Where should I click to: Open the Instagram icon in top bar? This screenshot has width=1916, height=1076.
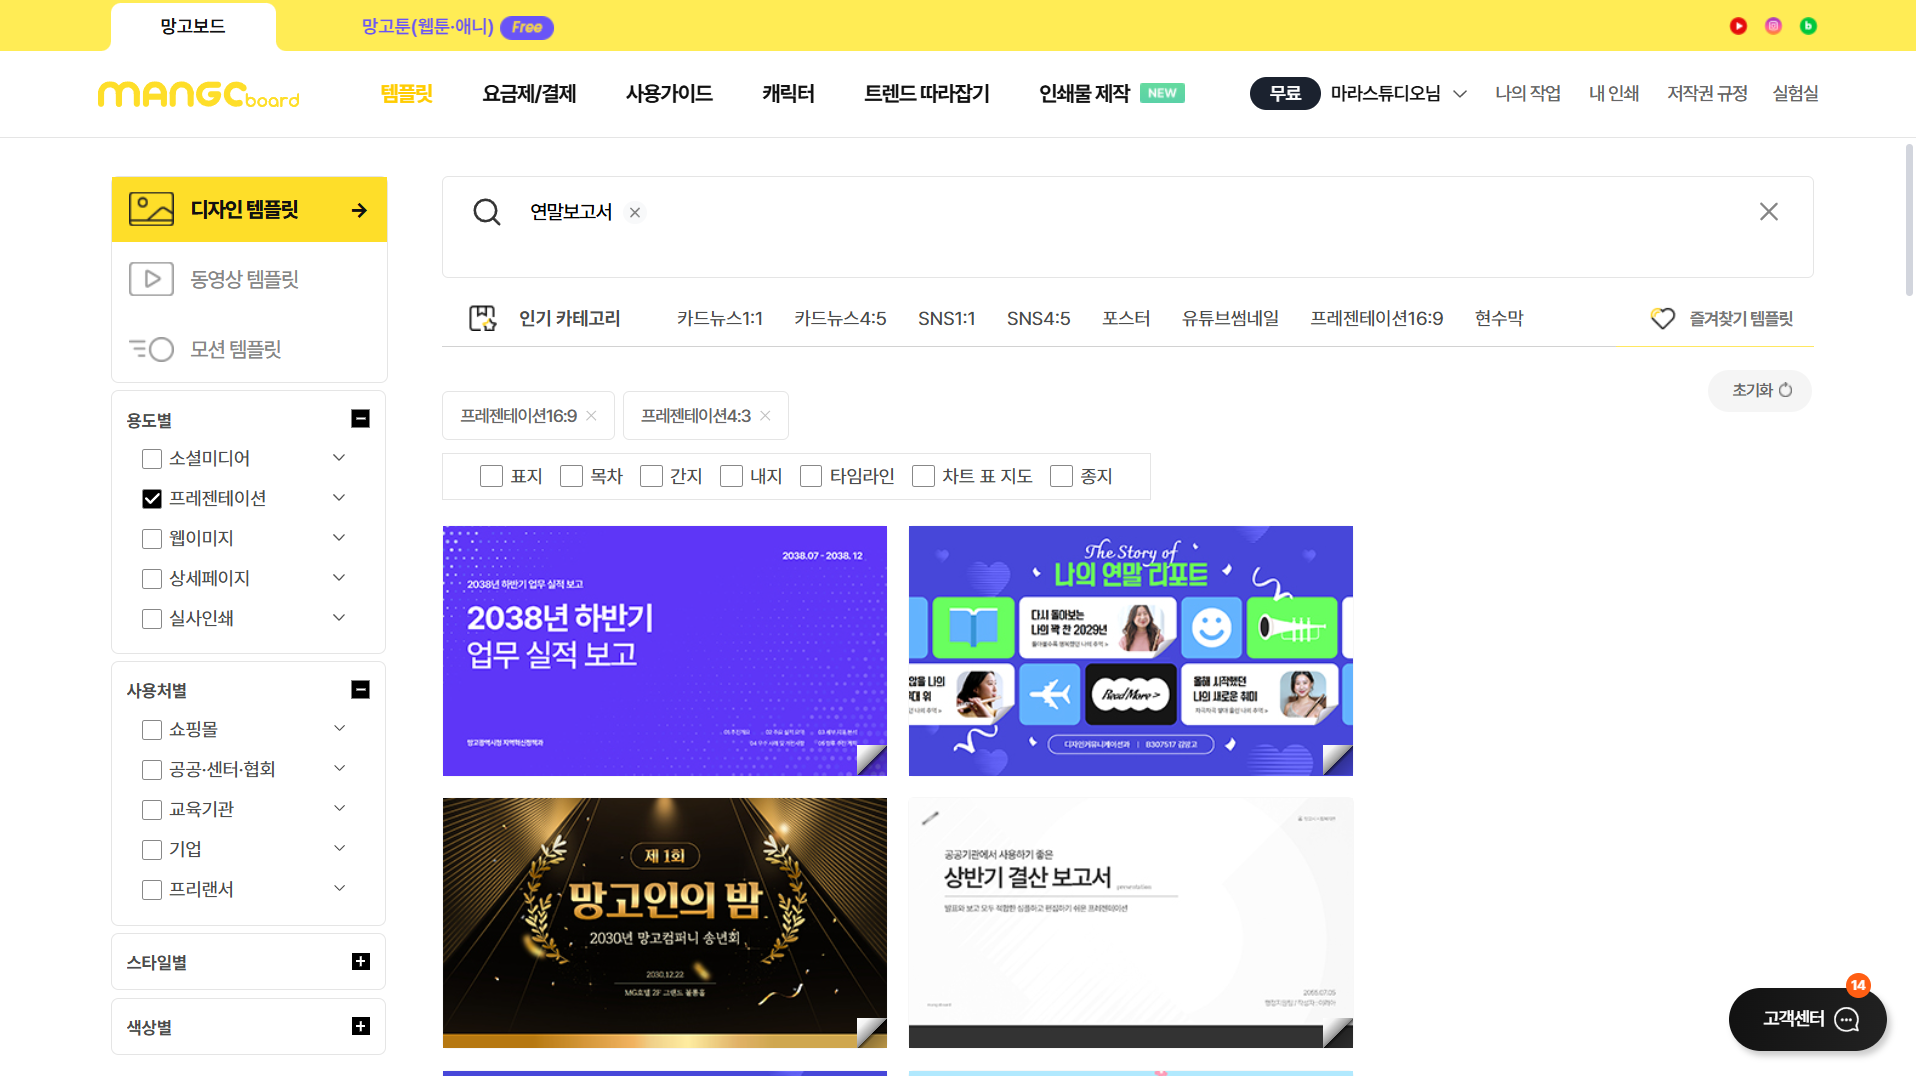click(x=1773, y=26)
